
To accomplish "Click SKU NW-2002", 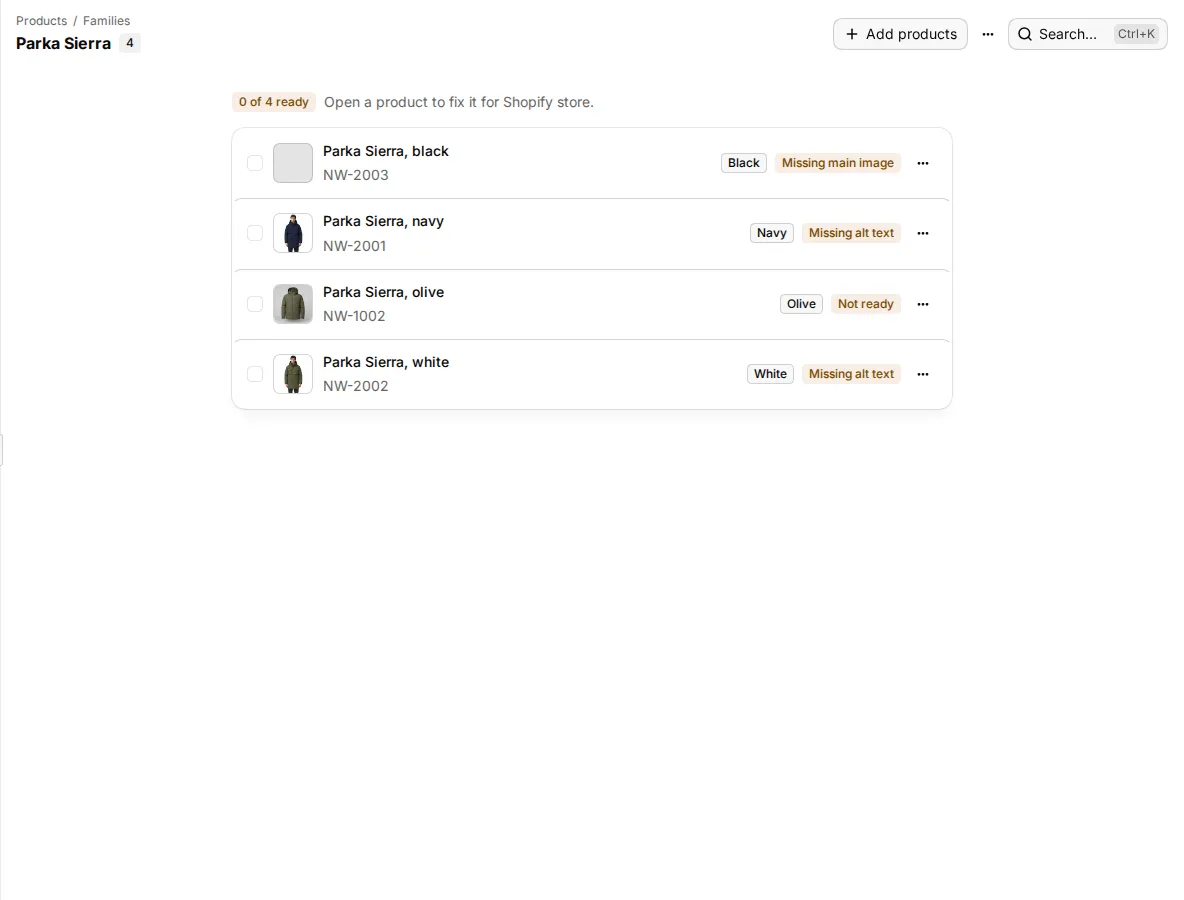I will tap(356, 387).
